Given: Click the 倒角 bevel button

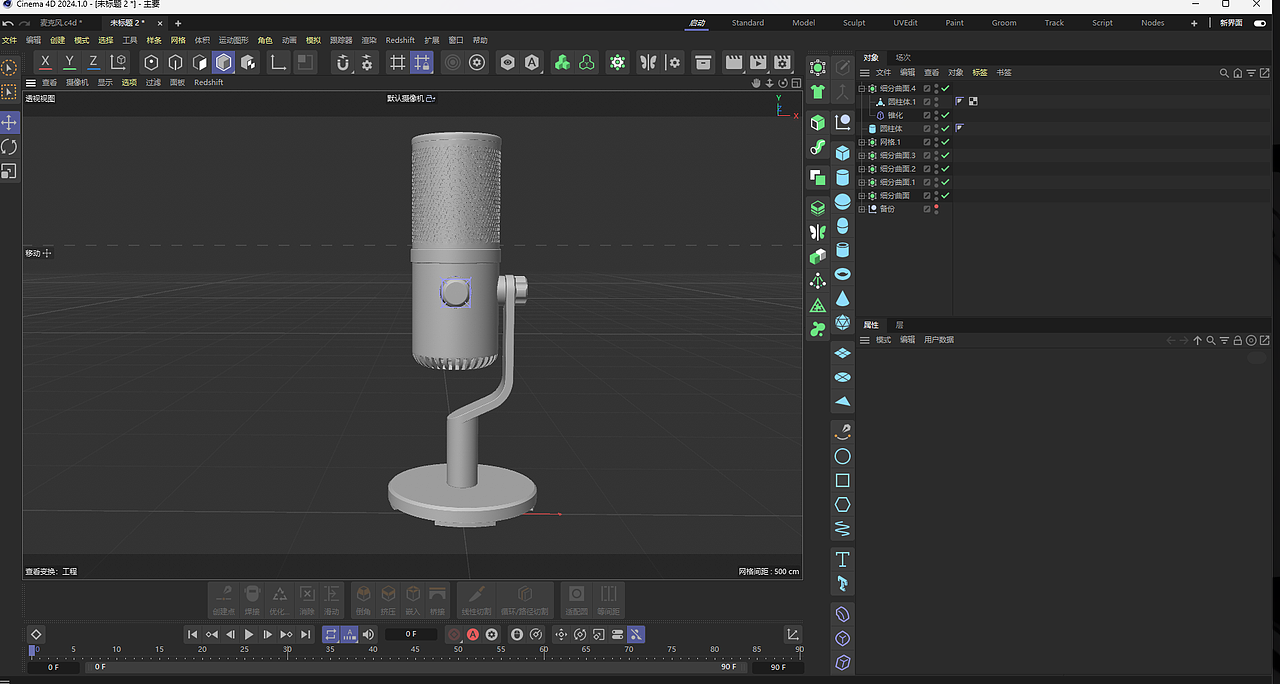Looking at the screenshot, I should (363, 599).
